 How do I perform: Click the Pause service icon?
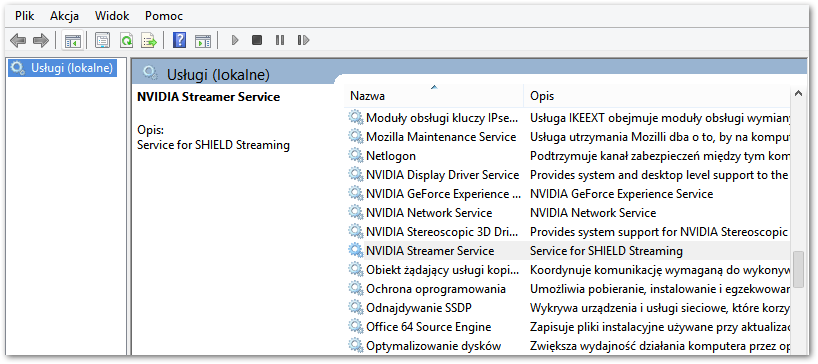[x=280, y=40]
